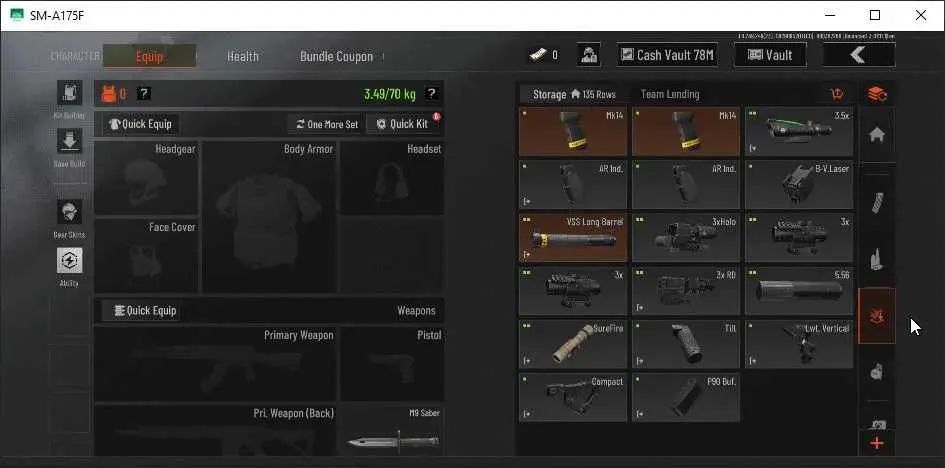Select the magazine category in storage sidebar

[877, 202]
